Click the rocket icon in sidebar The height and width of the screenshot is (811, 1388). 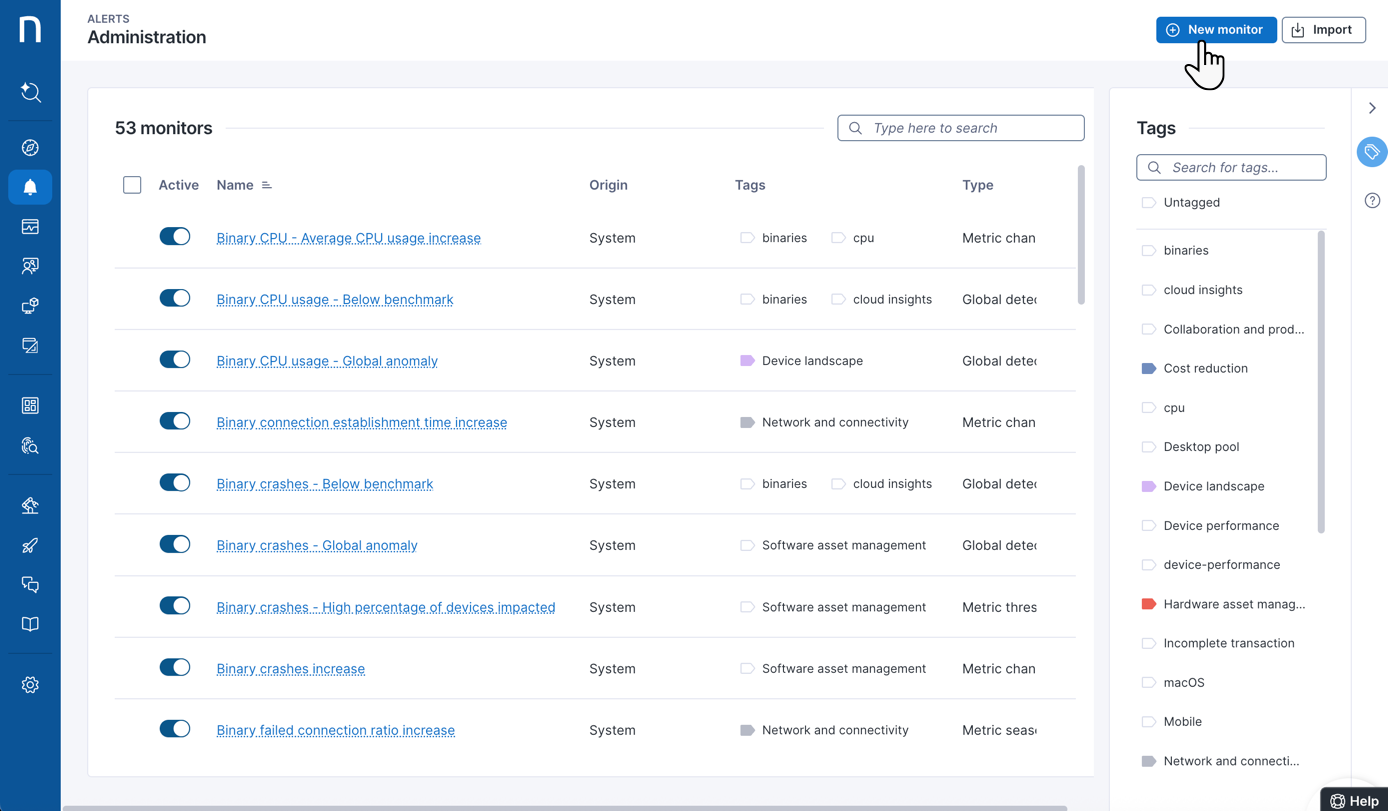30,545
